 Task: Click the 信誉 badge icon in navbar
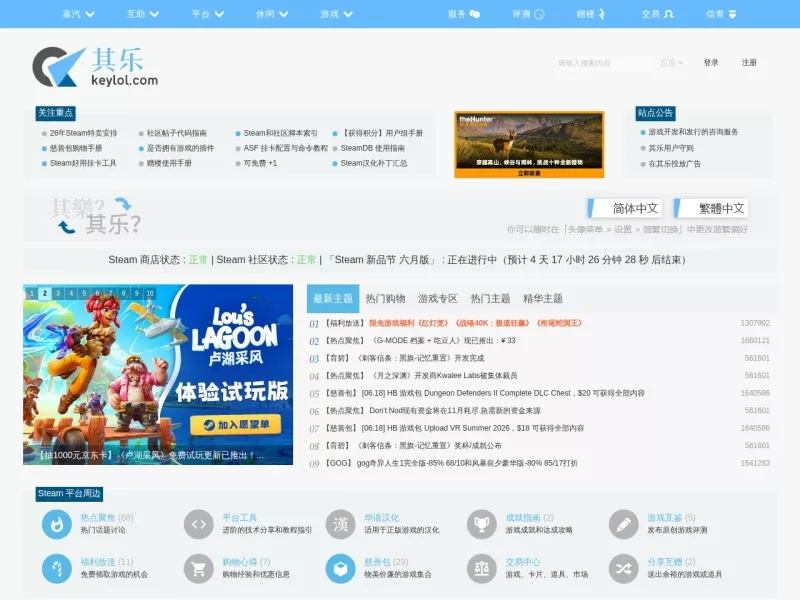[732, 14]
